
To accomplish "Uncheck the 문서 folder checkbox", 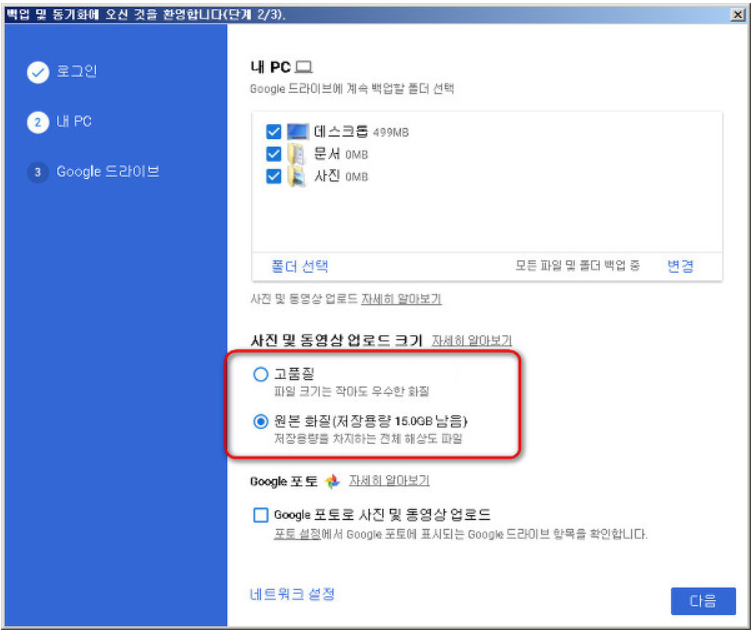I will pyautogui.click(x=273, y=154).
